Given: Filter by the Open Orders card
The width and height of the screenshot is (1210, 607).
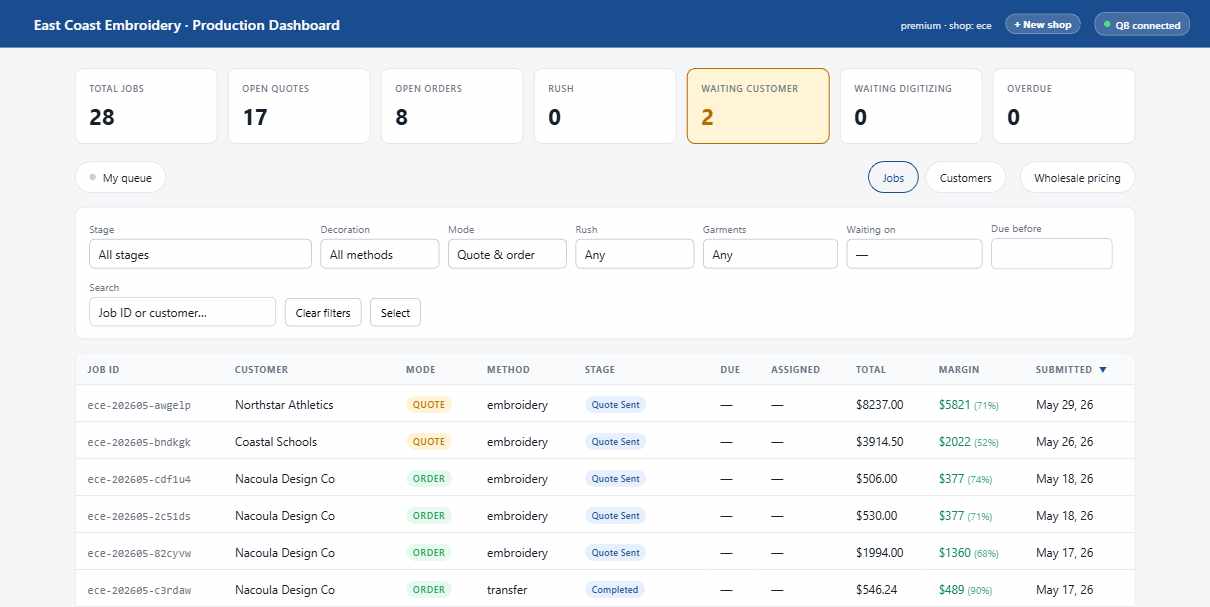Looking at the screenshot, I should [452, 106].
